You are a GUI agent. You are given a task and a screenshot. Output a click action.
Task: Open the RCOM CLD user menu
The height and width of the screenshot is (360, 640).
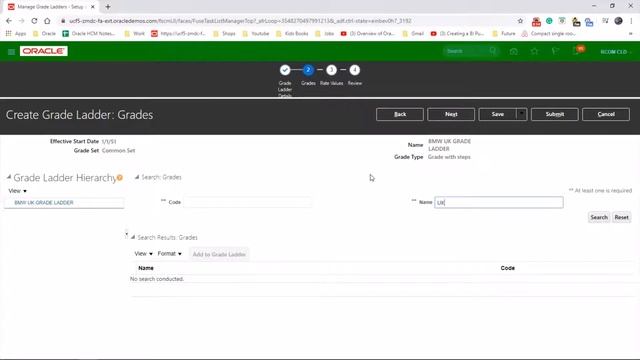[615, 52]
